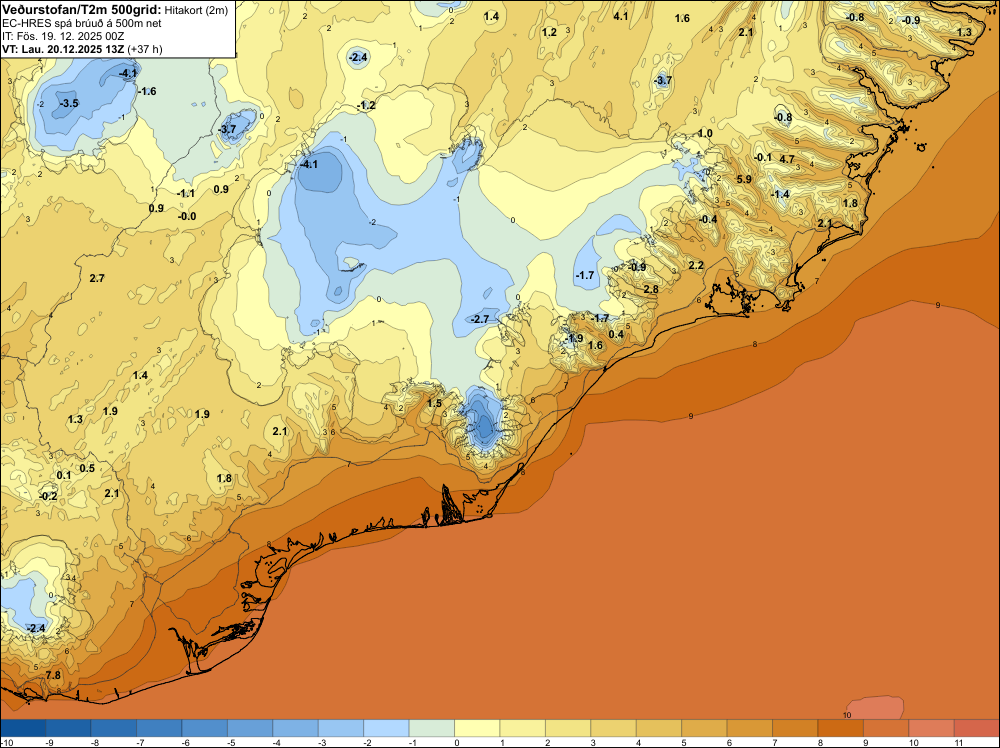This screenshot has width=1000, height=748.
Task: Click the legend scale label "11"
Action: 959,742
